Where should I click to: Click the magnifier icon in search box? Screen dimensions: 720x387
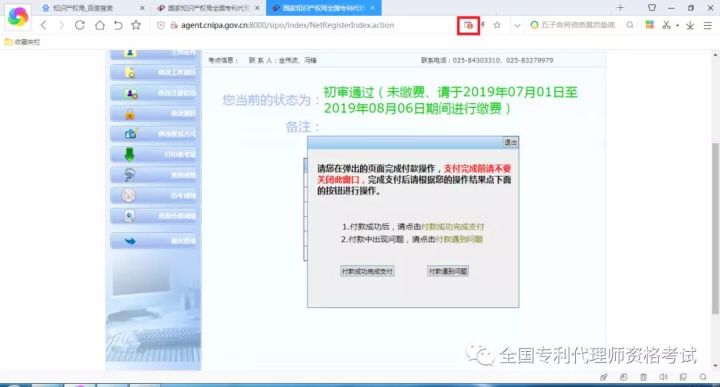(630, 25)
